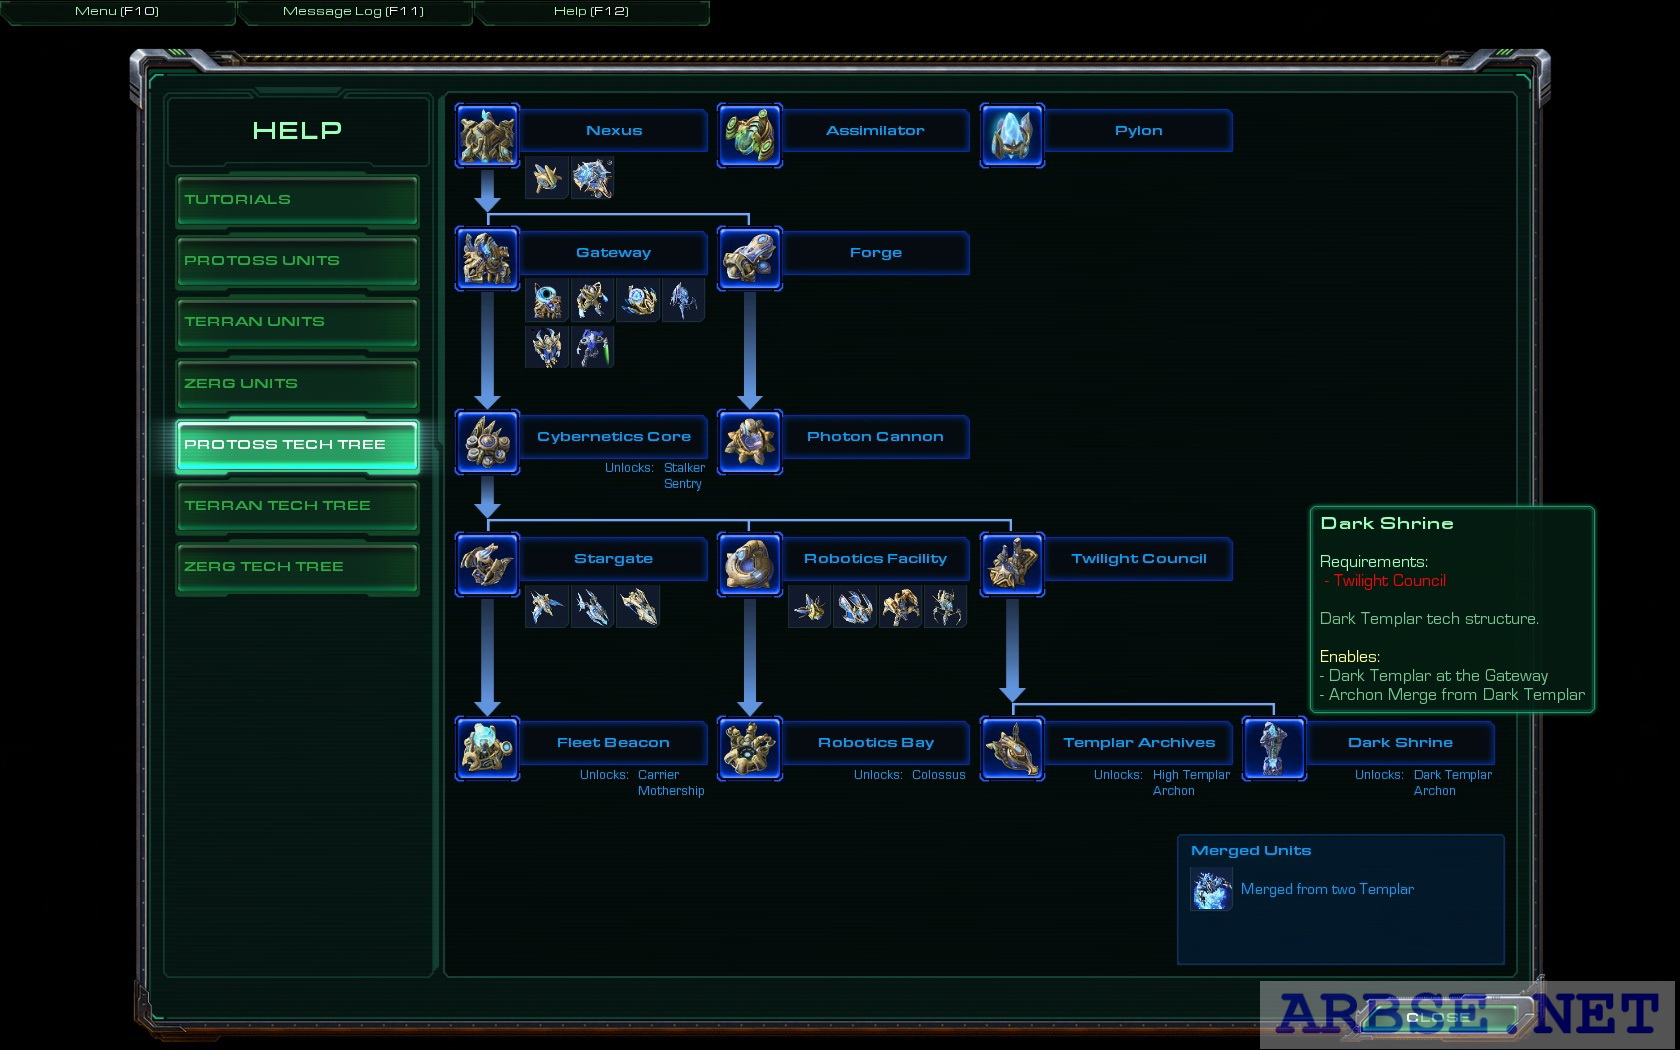
Task: Click 'Mothership' text under Fleet Beacon
Action: [x=671, y=791]
